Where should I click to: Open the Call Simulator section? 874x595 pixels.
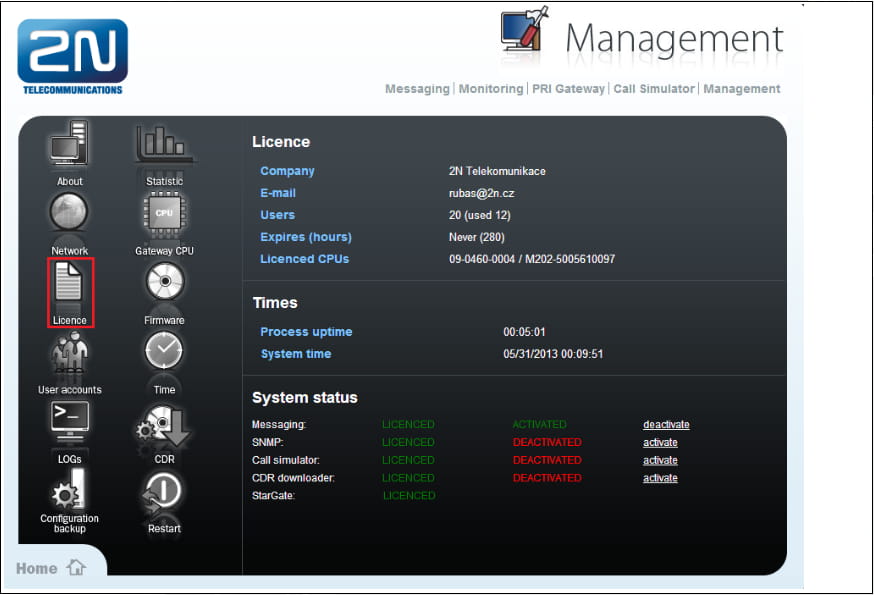point(654,89)
